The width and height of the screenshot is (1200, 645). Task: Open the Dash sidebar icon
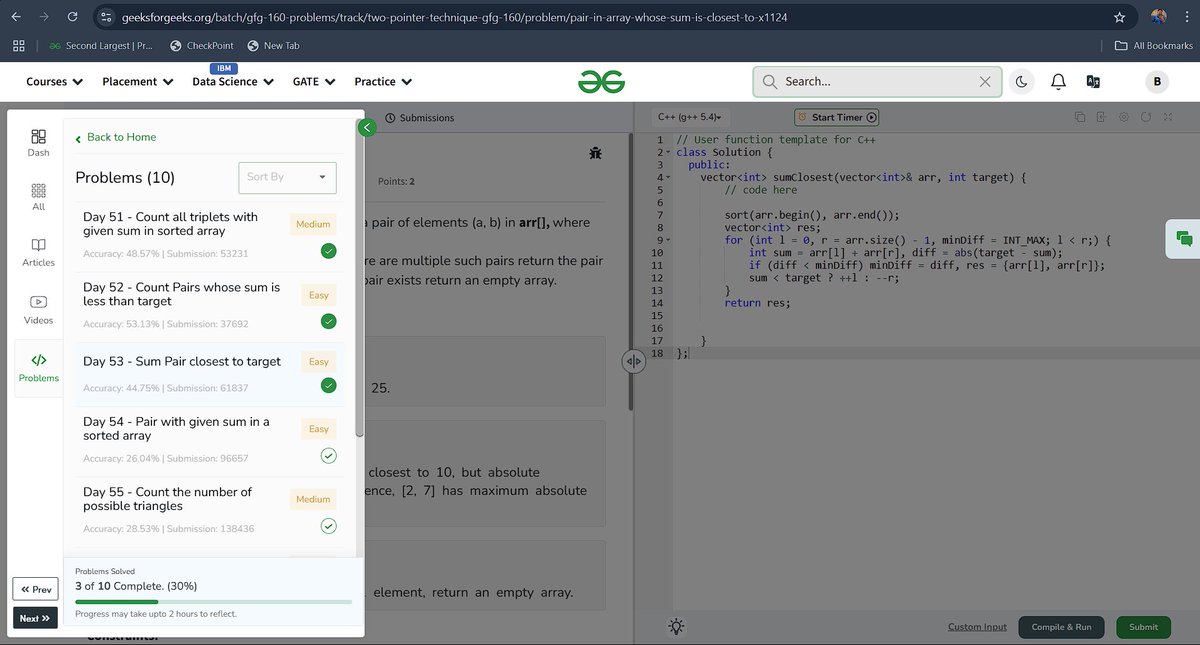click(38, 142)
